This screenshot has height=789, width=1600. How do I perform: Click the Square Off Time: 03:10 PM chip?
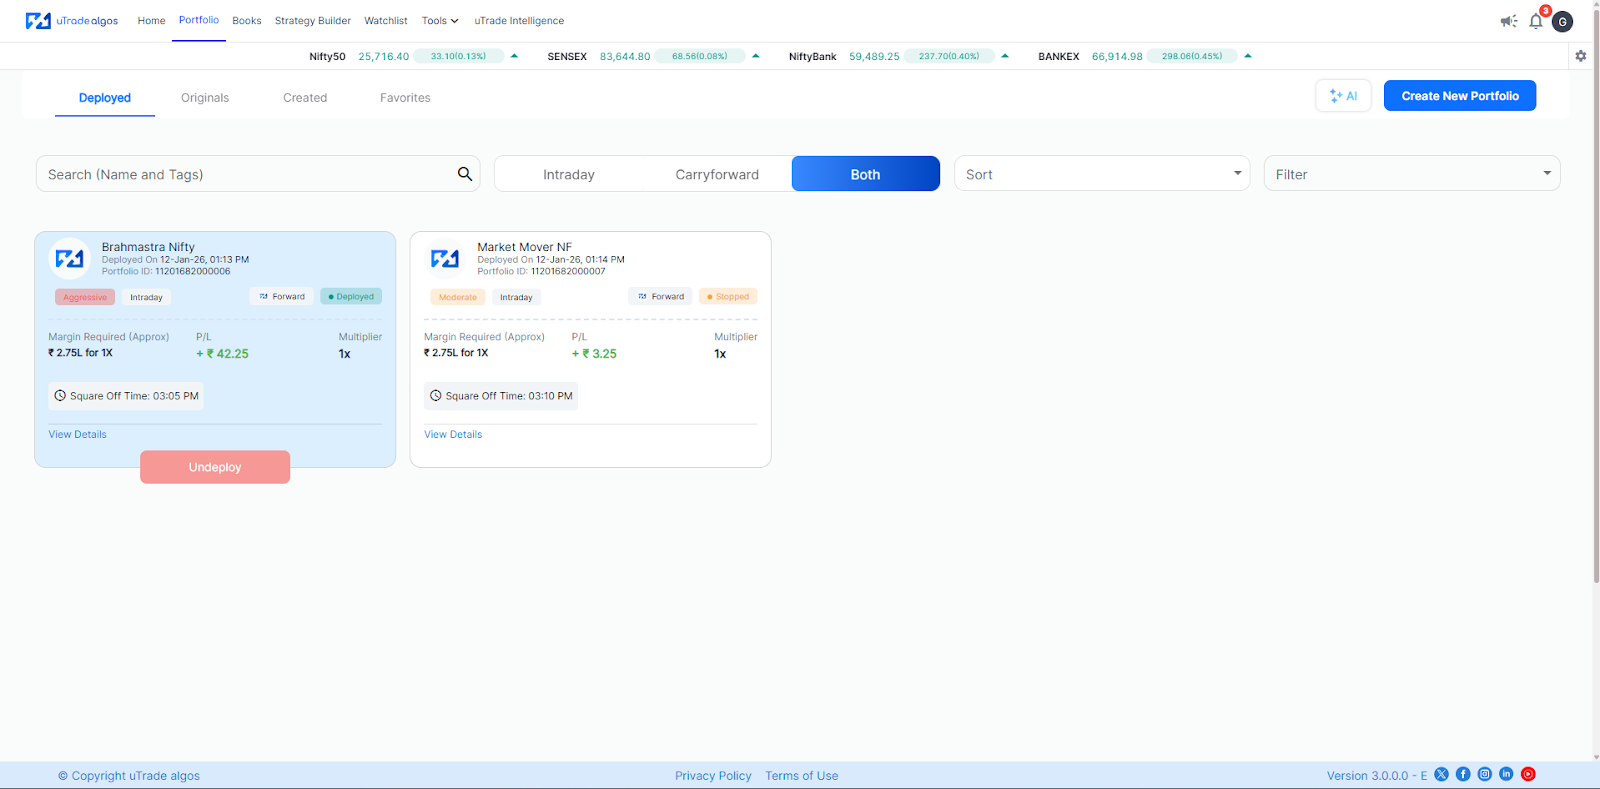point(501,396)
